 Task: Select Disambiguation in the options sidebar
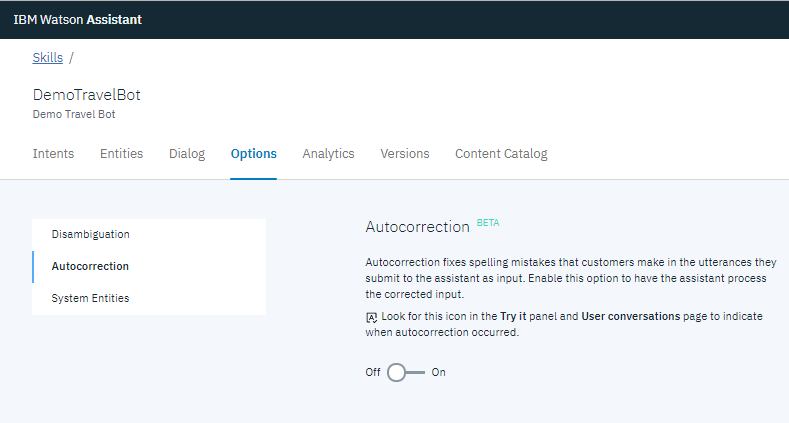pyautogui.click(x=149, y=234)
